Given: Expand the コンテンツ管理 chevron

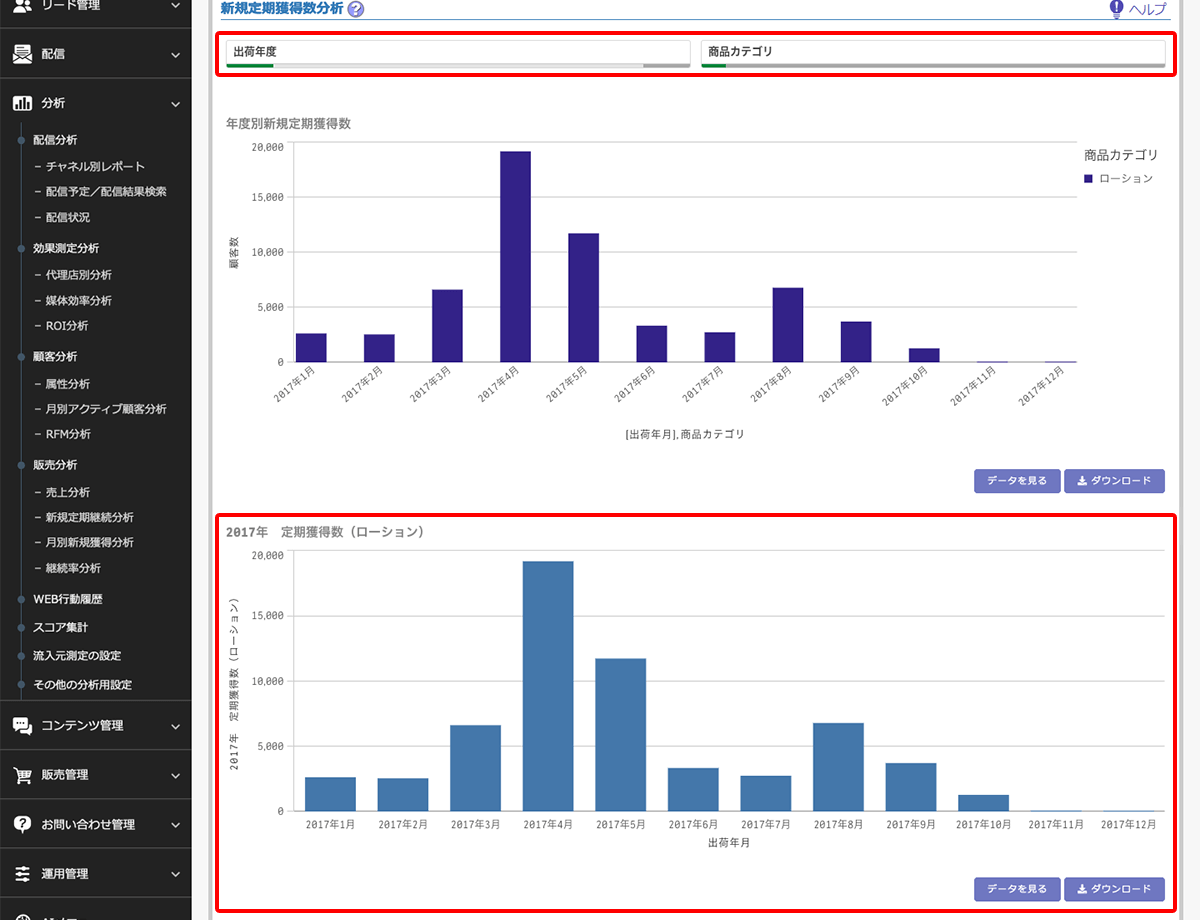Looking at the screenshot, I should [x=175, y=726].
